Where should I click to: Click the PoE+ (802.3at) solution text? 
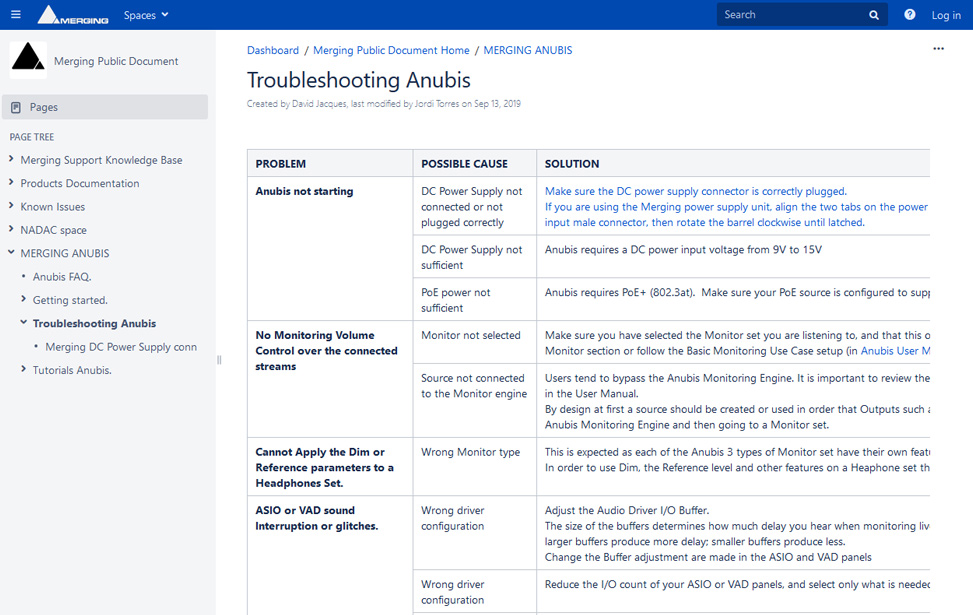tap(737, 292)
